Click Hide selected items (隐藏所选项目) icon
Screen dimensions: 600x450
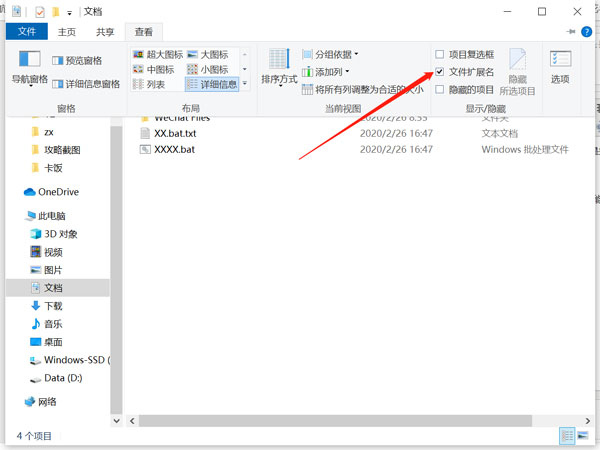point(517,68)
